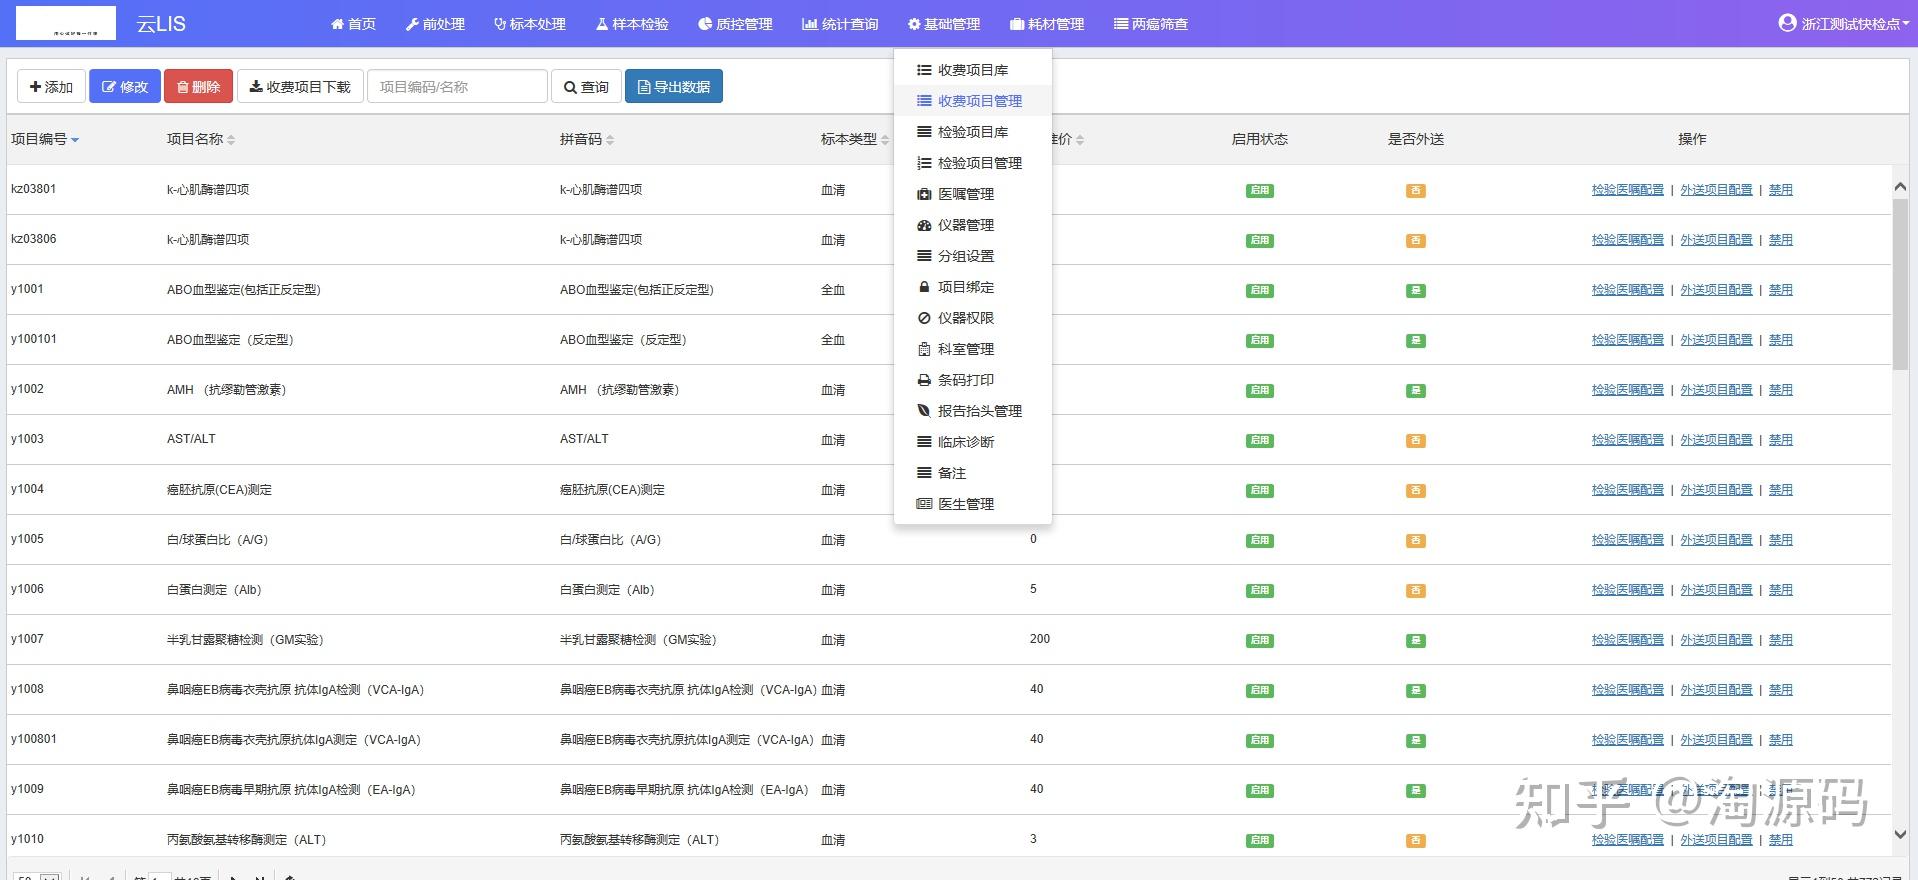
Task: Click the blue 修改 edit button
Action: pyautogui.click(x=125, y=87)
